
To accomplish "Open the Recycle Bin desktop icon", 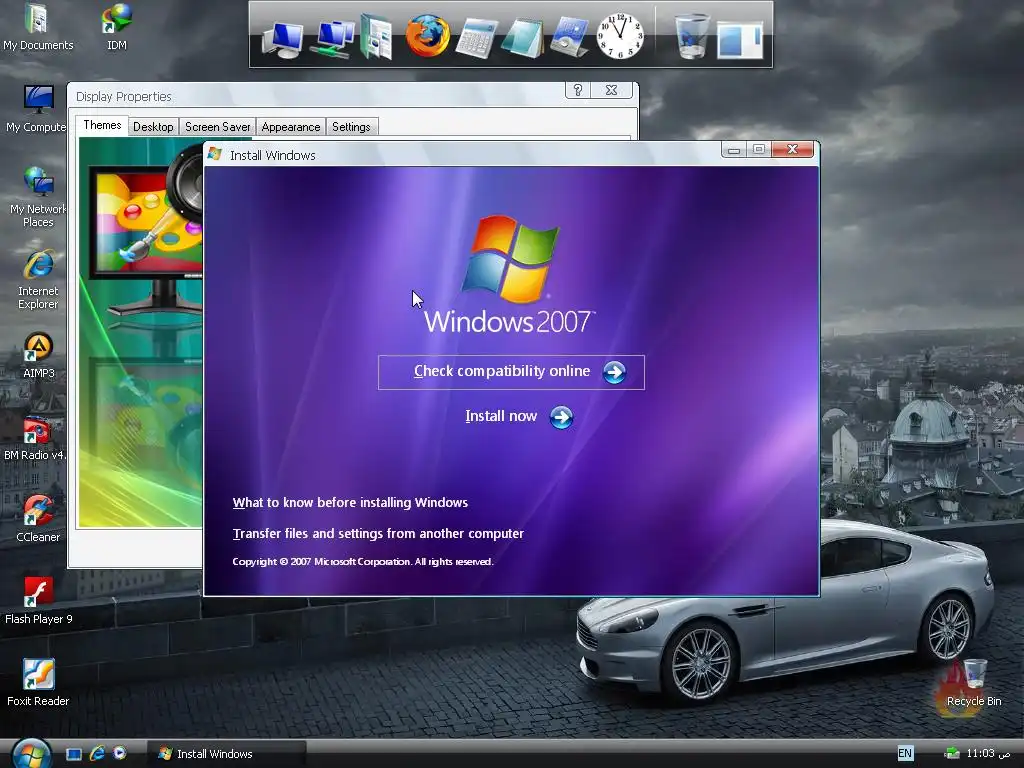I will coord(974,682).
